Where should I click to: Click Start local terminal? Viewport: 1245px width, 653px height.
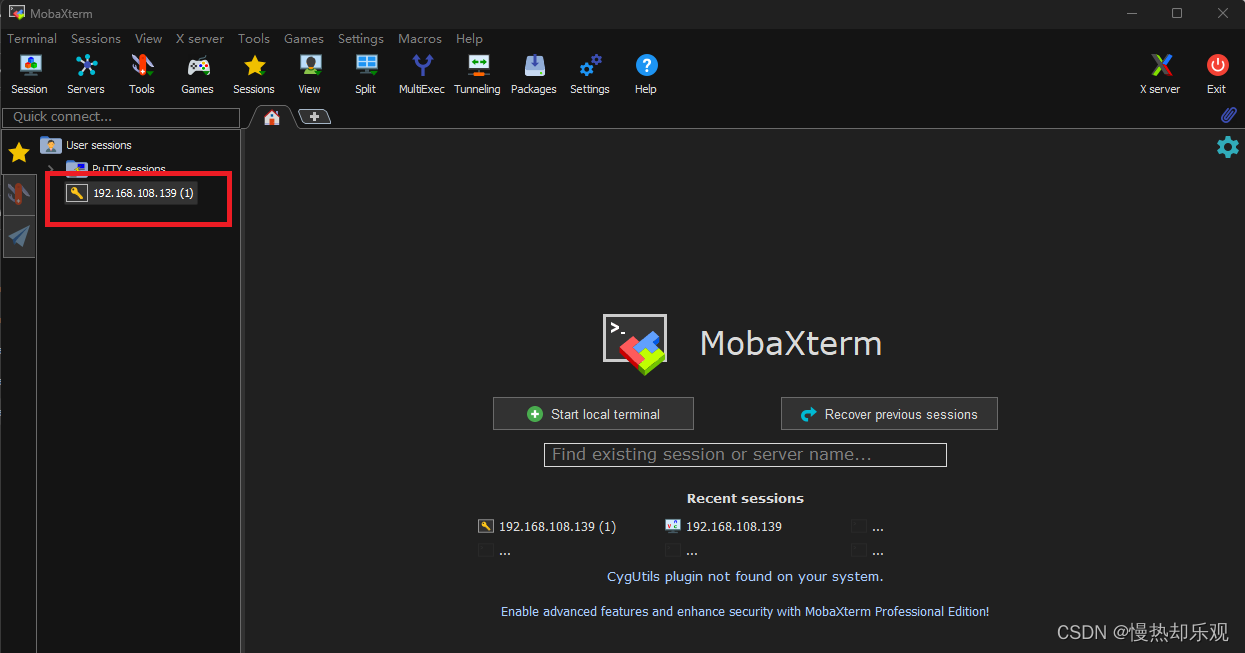[592, 413]
